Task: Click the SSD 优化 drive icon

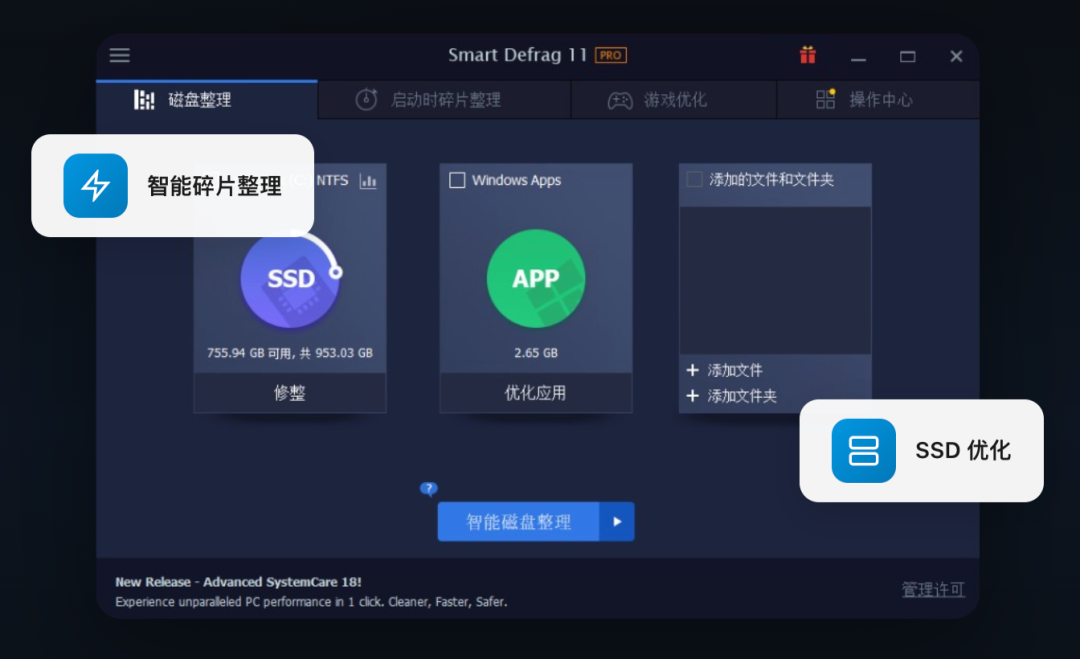Action: point(864,451)
